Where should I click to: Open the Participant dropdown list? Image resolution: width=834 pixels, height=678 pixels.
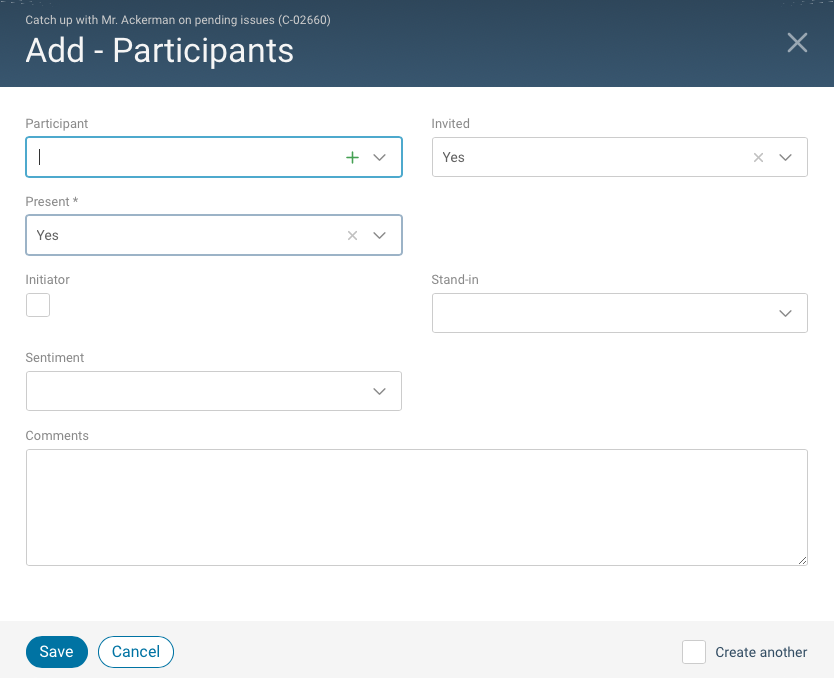[x=380, y=157]
